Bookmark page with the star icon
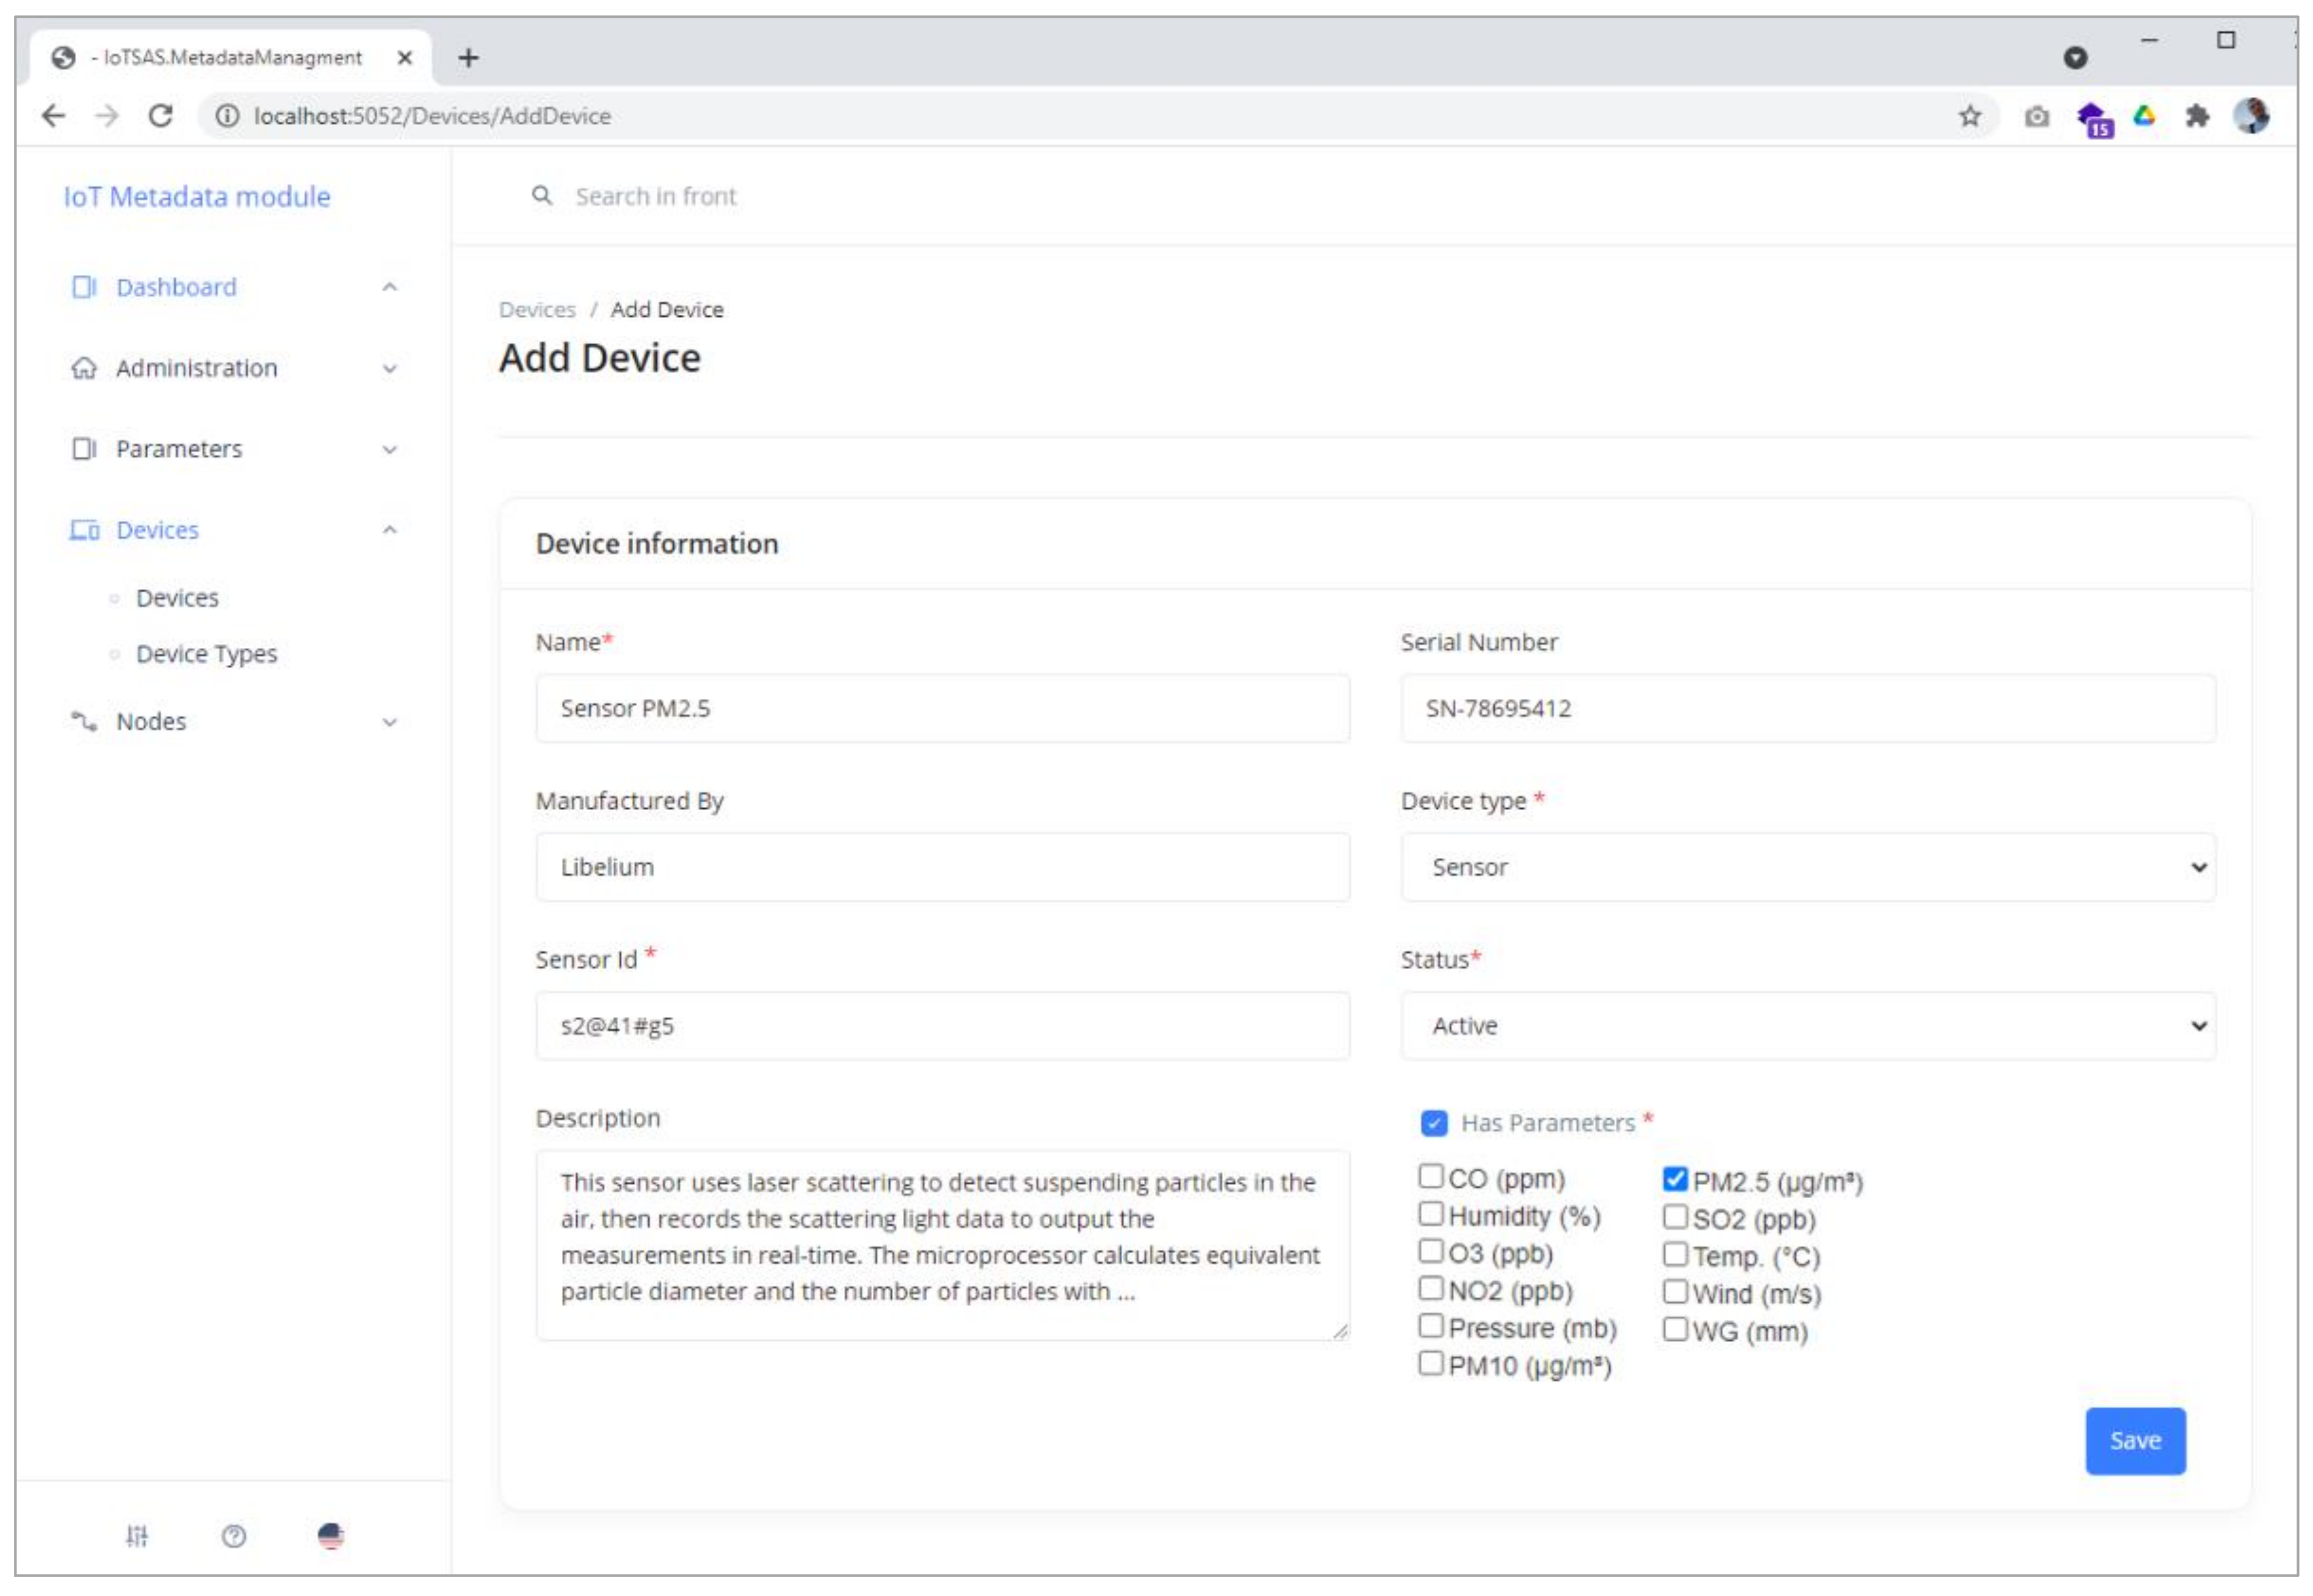2313x1596 pixels. pos(1969,116)
